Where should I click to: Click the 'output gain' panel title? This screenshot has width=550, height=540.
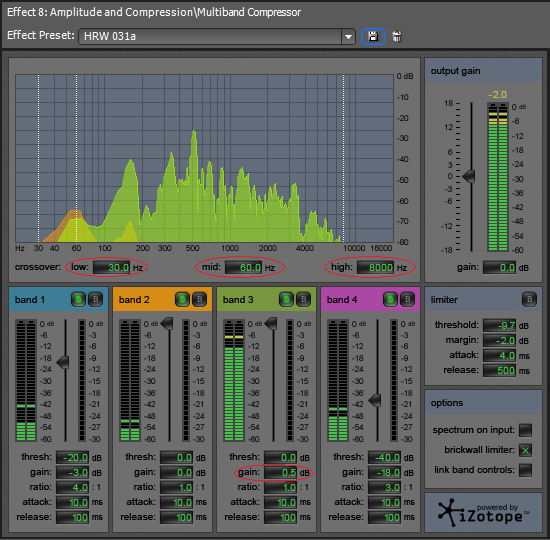455,71
